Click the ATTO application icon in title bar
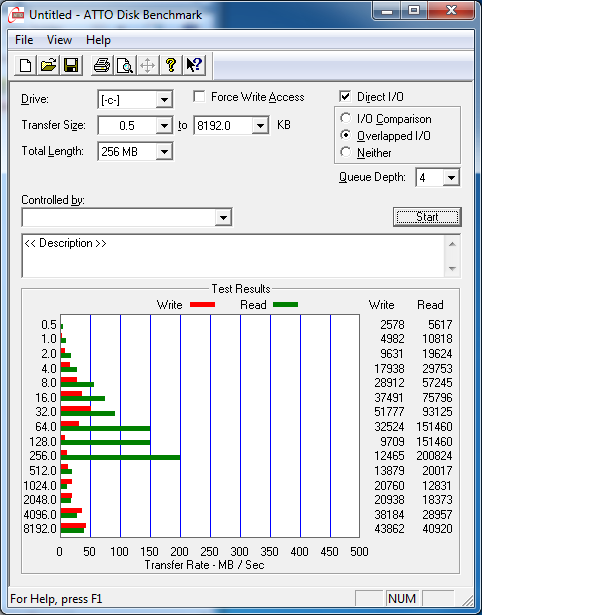This screenshot has width=614, height=615. 16,15
